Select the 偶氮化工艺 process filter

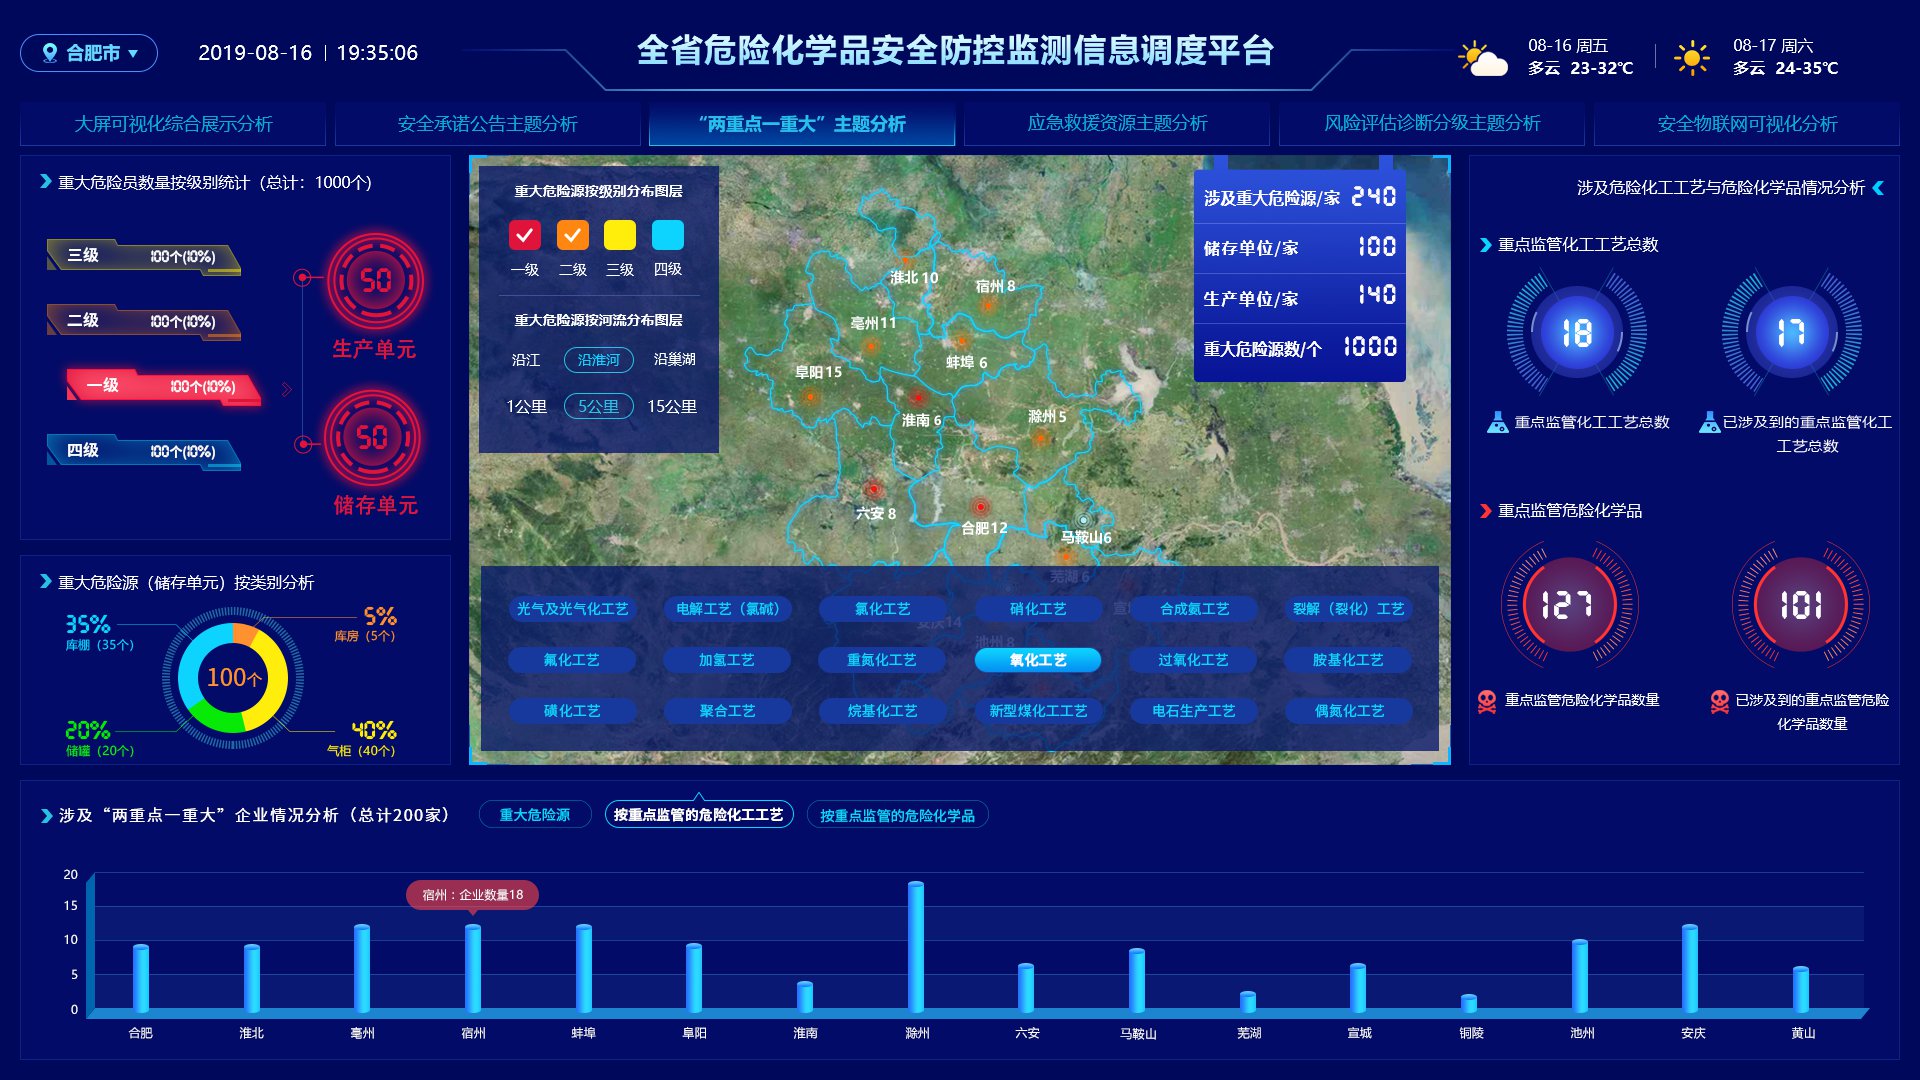click(1349, 711)
